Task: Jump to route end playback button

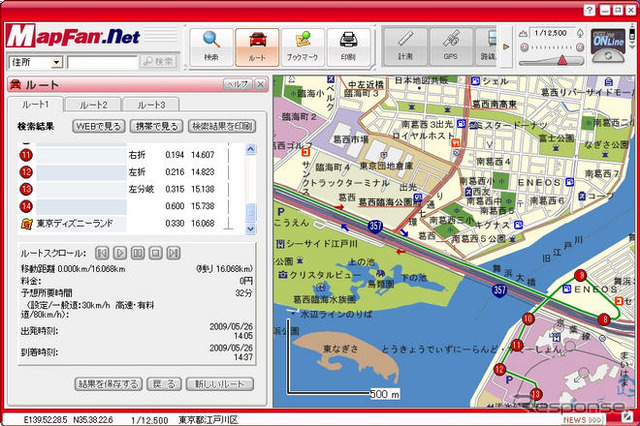Action: (x=173, y=253)
